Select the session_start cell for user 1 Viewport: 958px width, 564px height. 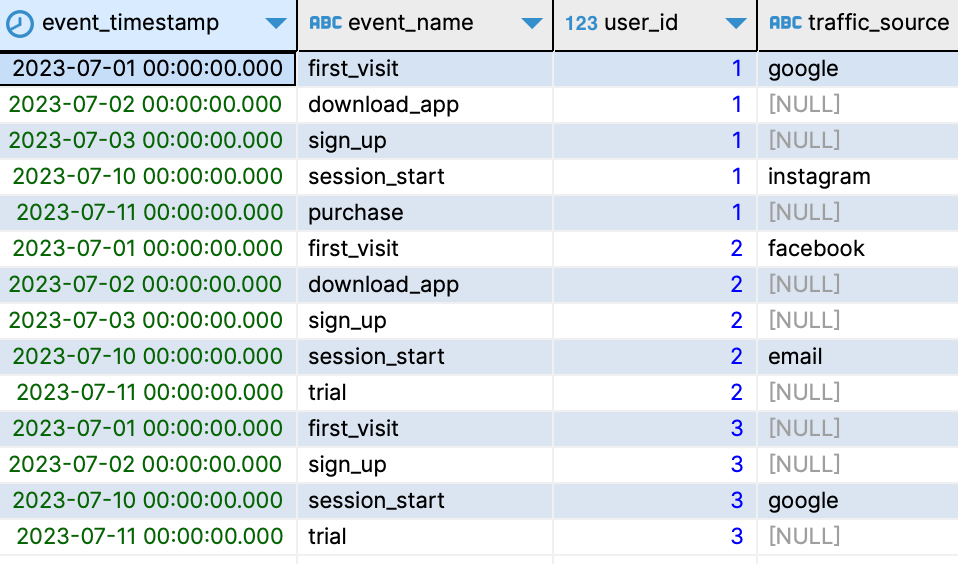[x=425, y=177]
